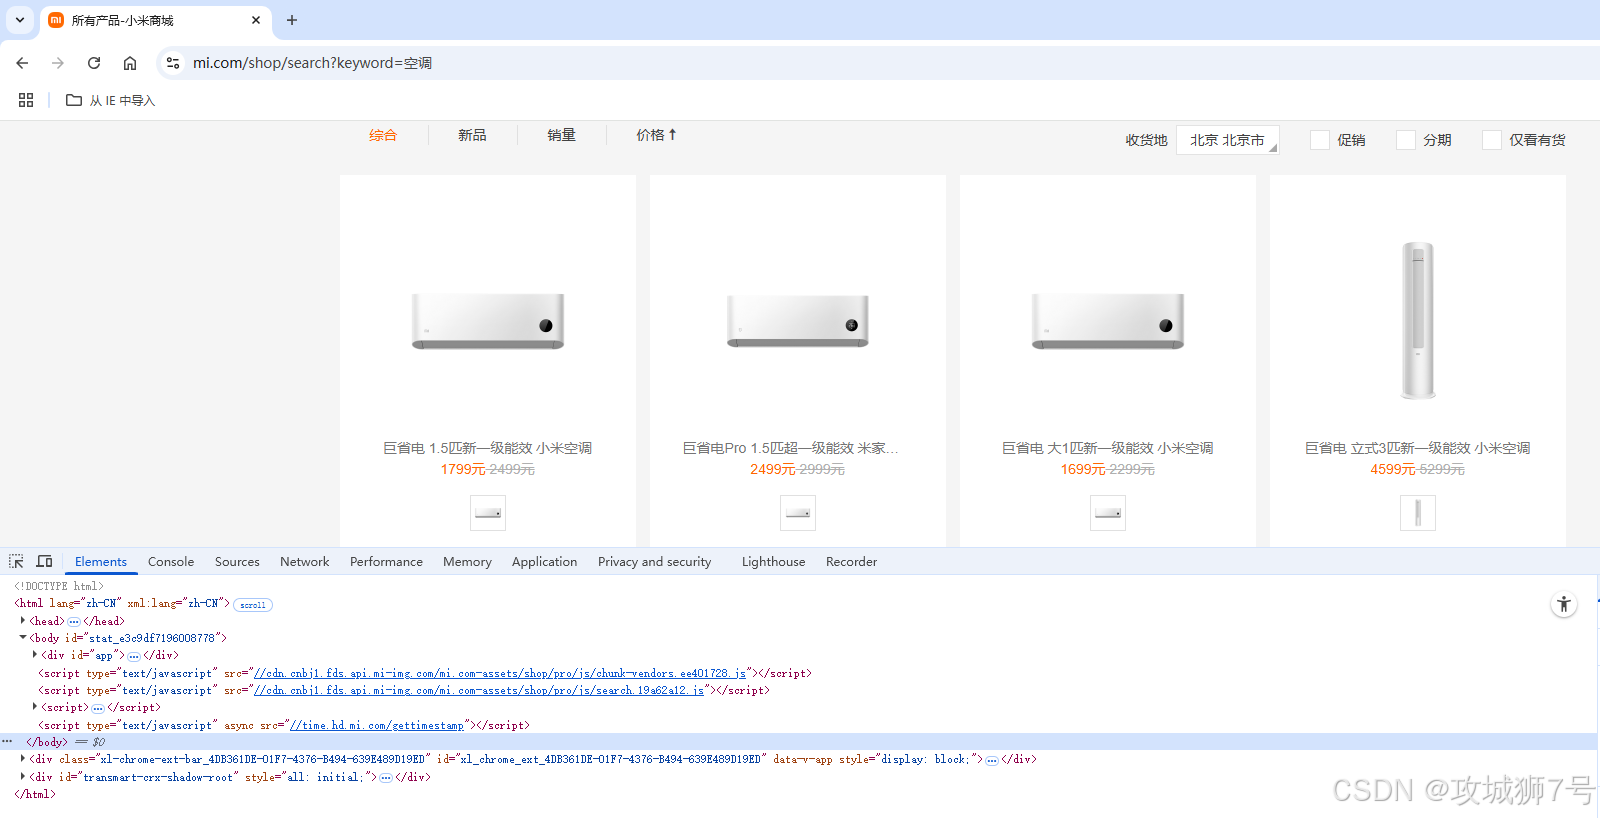Switch to the Sources DevTools tab
The width and height of the screenshot is (1600, 818).
237,562
